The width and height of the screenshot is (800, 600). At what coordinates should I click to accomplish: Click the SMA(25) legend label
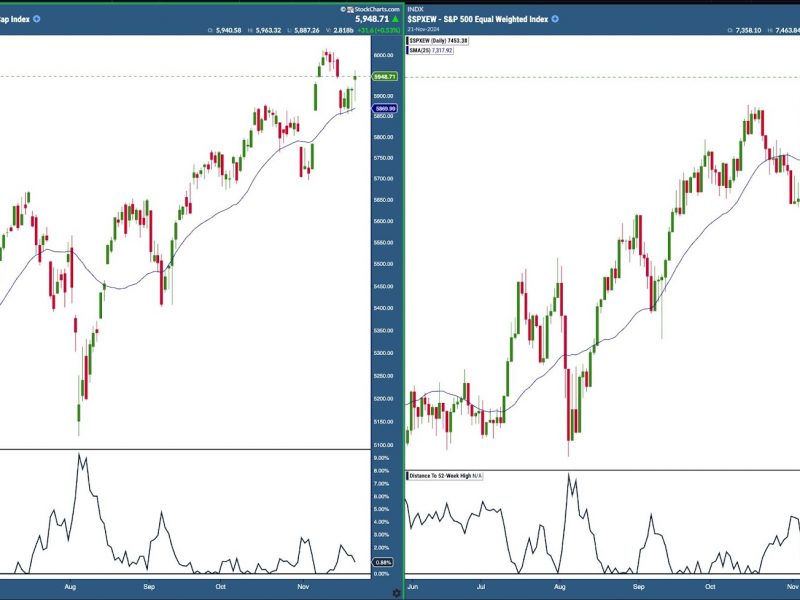point(430,51)
